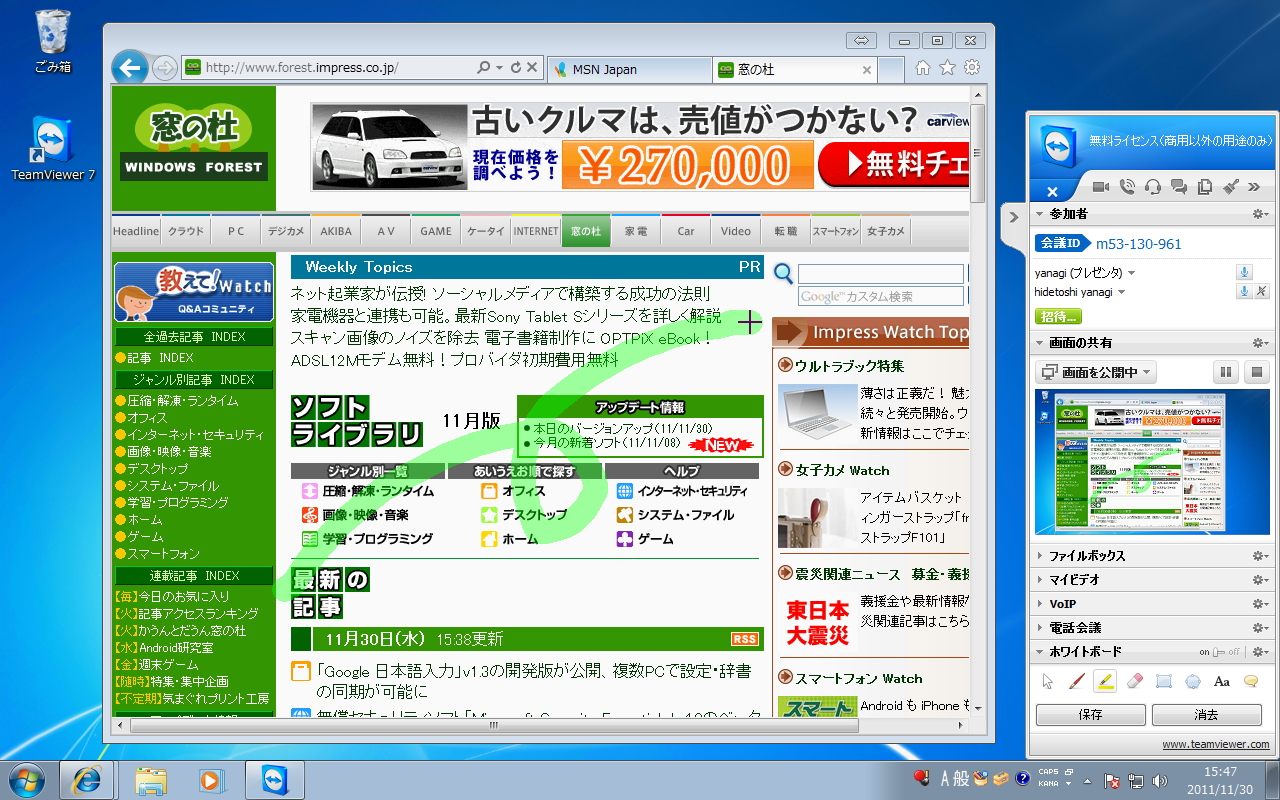Screen dimensions: 1280x800
Task: Click the TeamViewer headset VoIP icon
Action: (x=1153, y=186)
